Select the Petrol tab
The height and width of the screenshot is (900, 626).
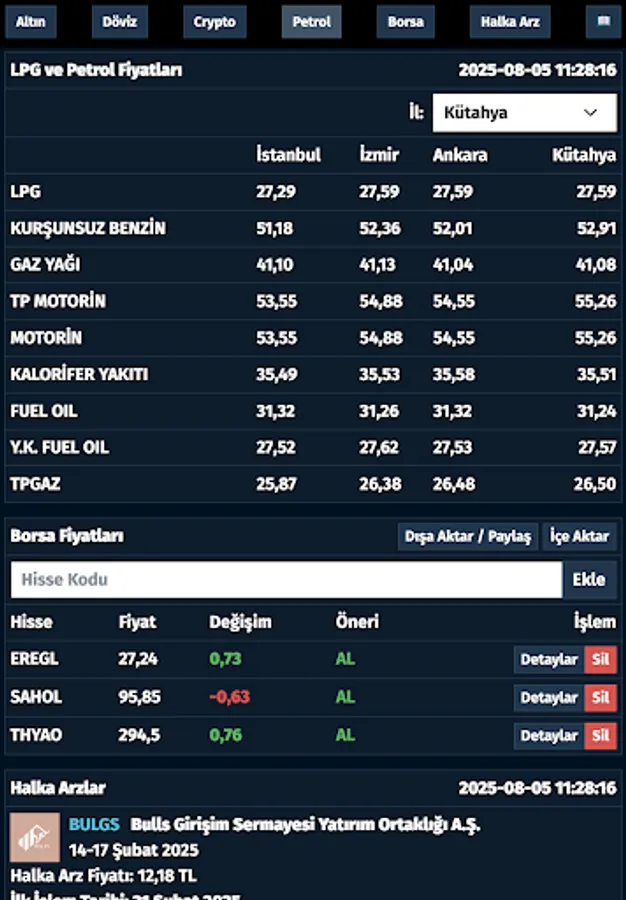point(311,20)
